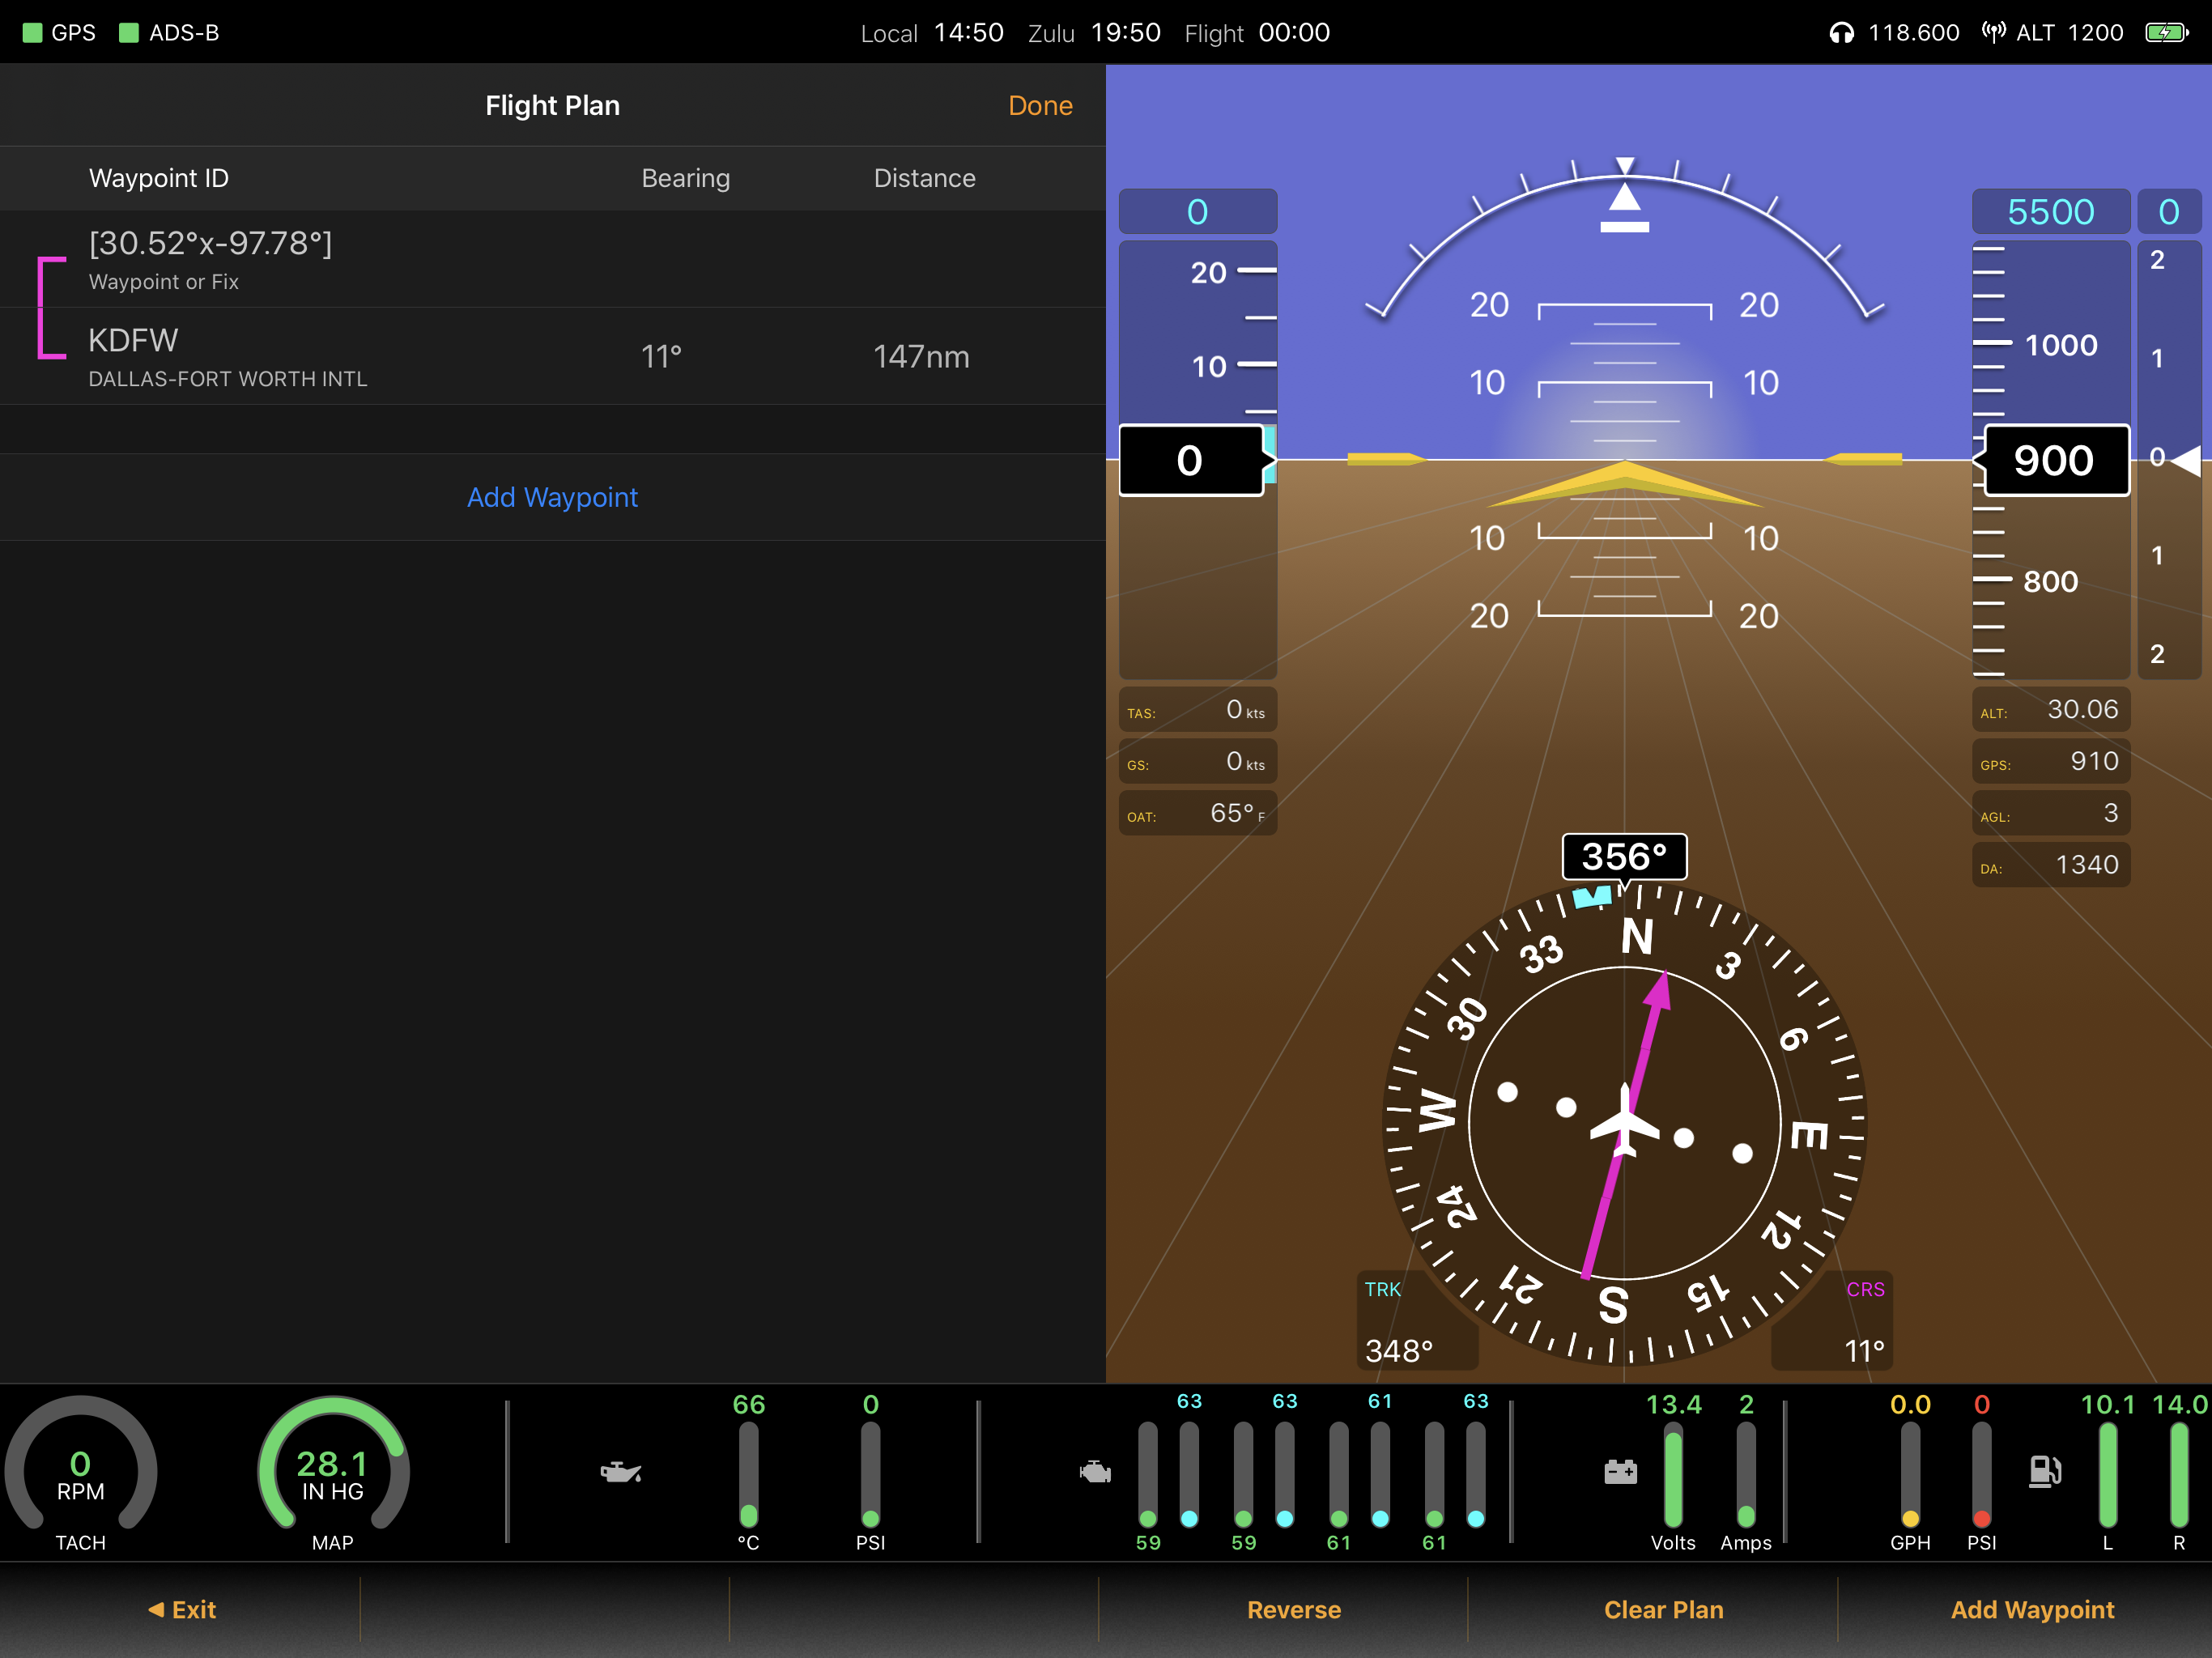Tap the green ADS-B status indicator
The width and height of the screenshot is (2212, 1658).
click(x=129, y=33)
